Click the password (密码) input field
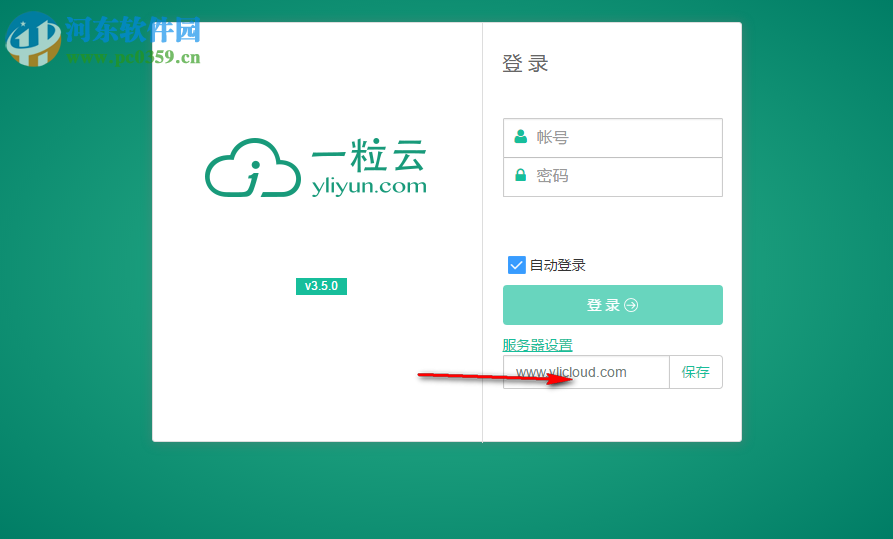The image size is (893, 539). (613, 177)
